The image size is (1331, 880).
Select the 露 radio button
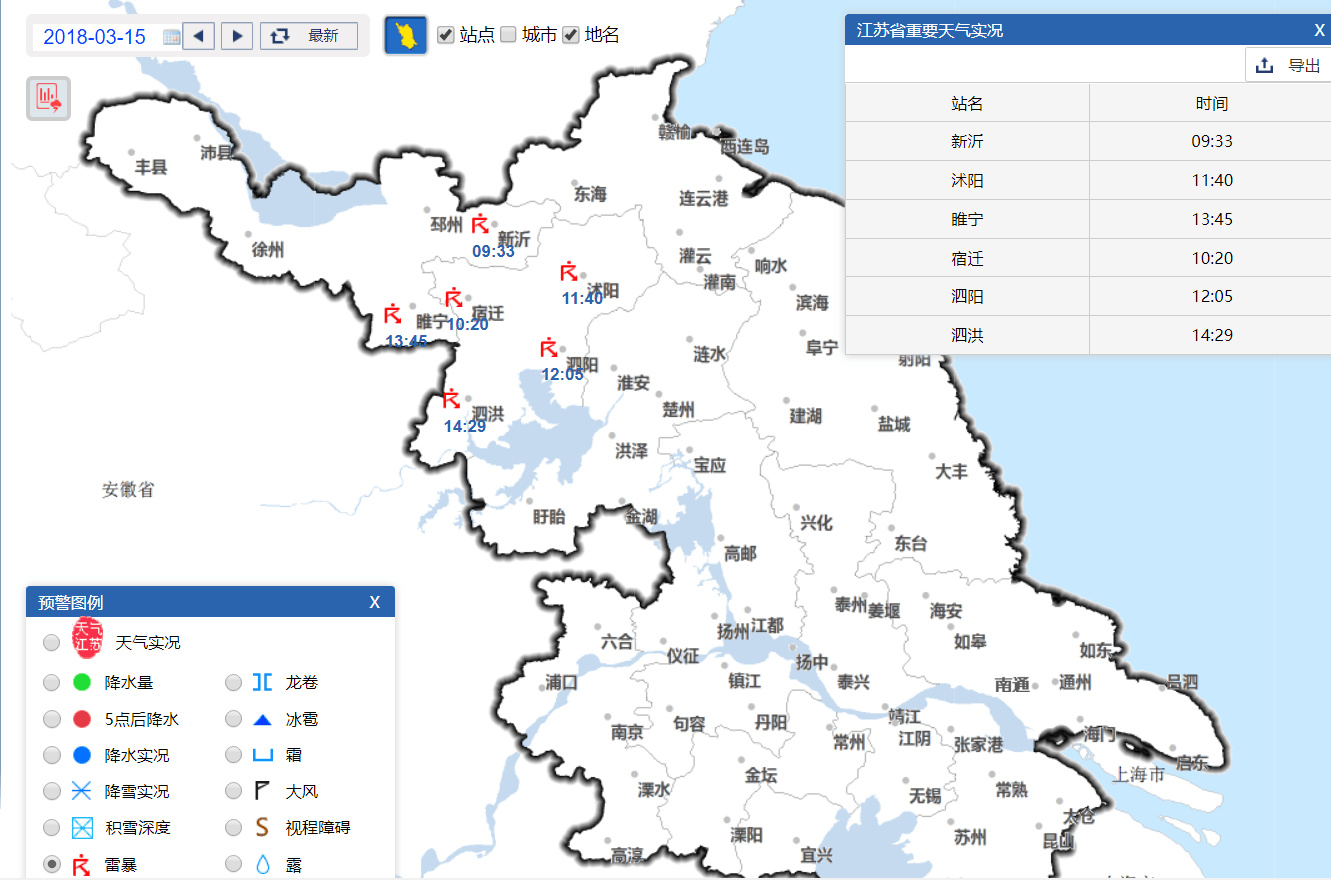click(x=233, y=864)
